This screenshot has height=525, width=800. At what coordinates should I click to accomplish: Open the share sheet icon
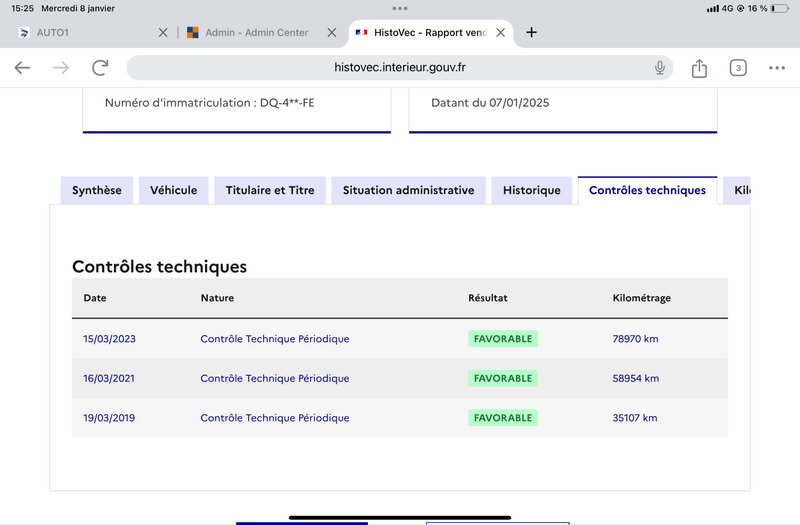[699, 68]
